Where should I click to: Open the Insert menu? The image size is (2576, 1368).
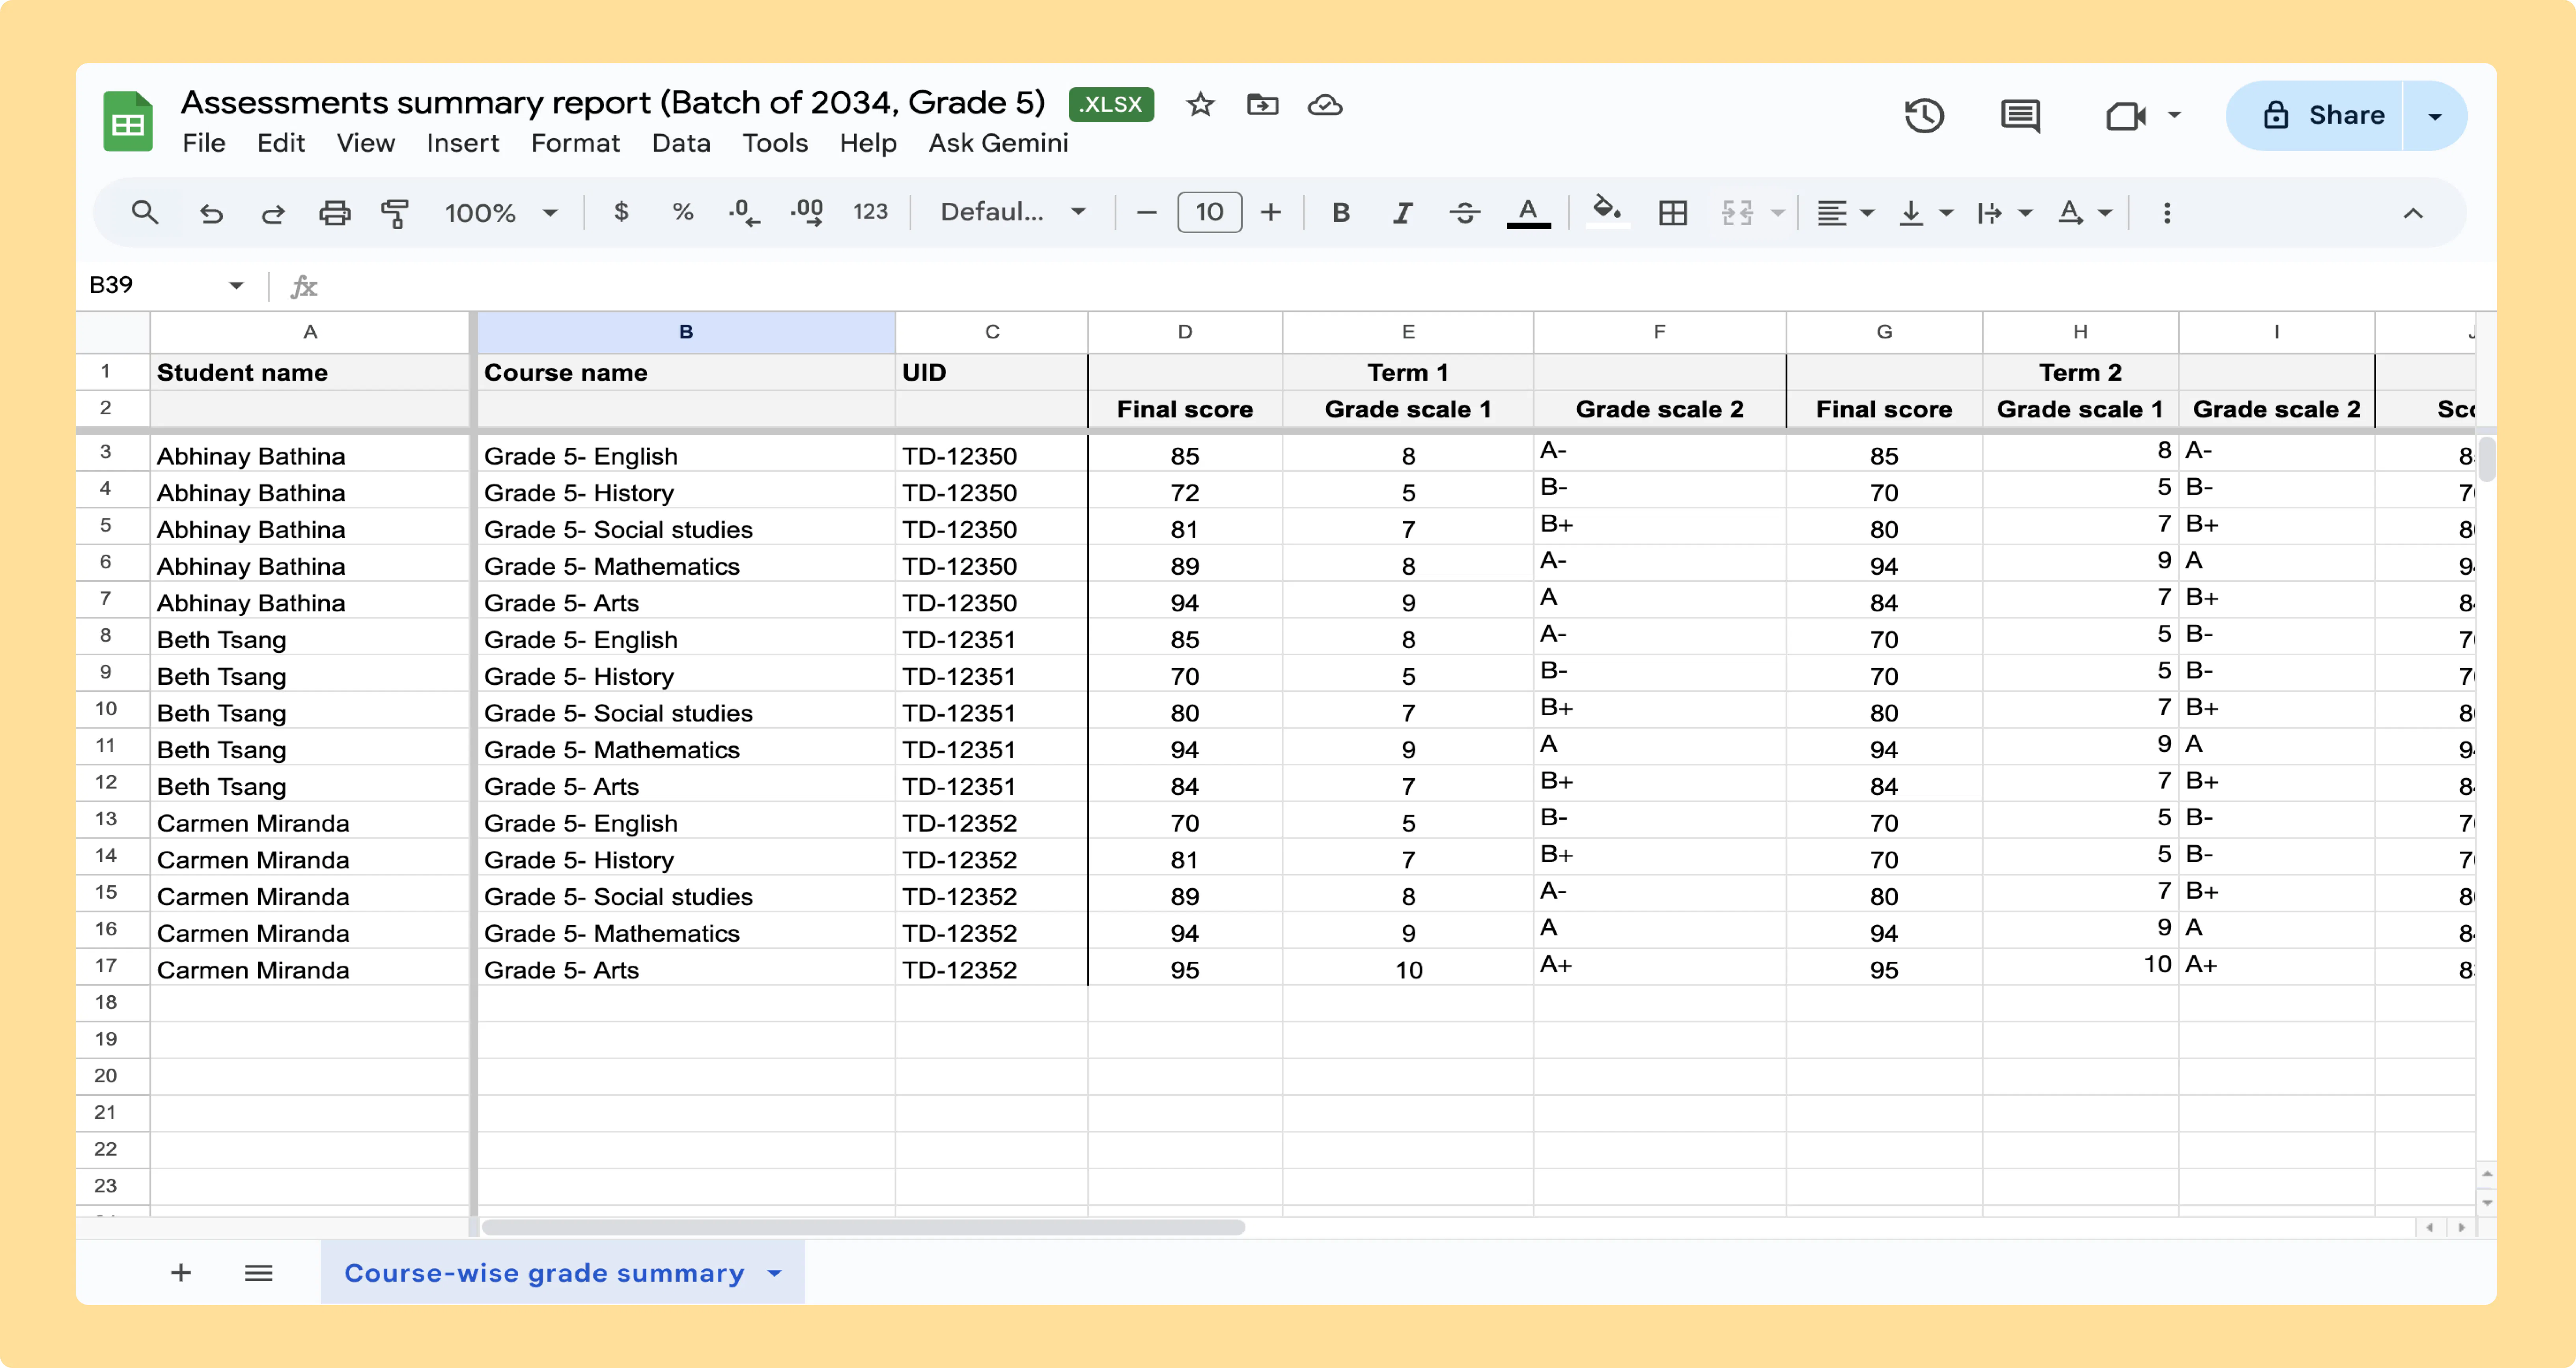(463, 143)
